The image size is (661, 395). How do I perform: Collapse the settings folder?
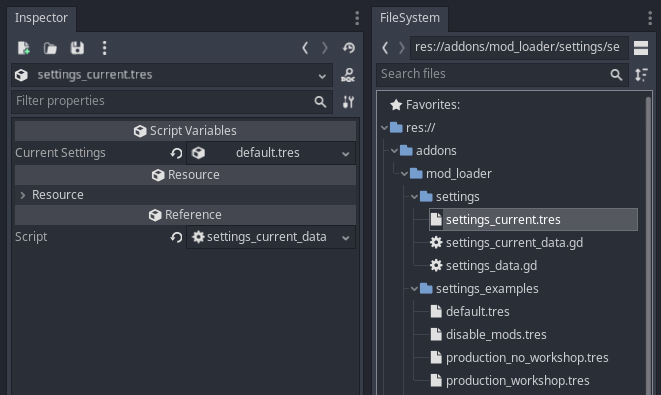coord(414,196)
